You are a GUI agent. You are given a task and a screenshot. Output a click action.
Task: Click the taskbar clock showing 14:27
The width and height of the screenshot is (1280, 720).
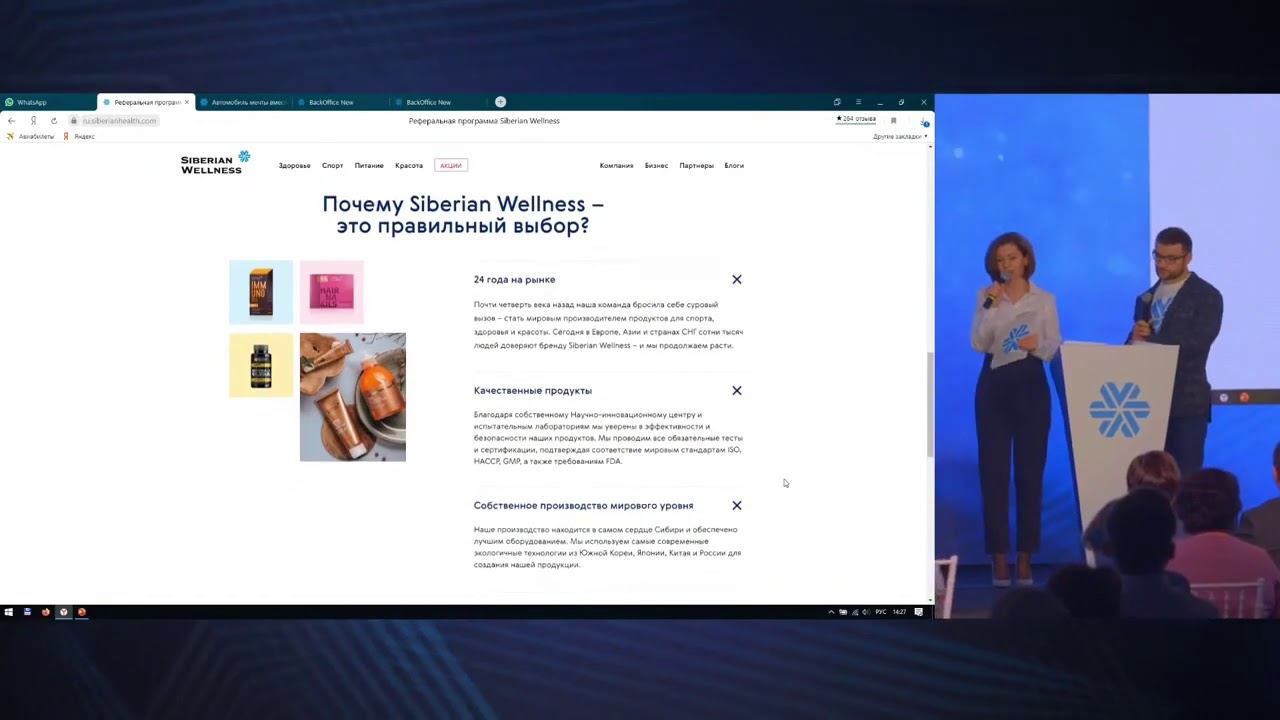(x=900, y=612)
